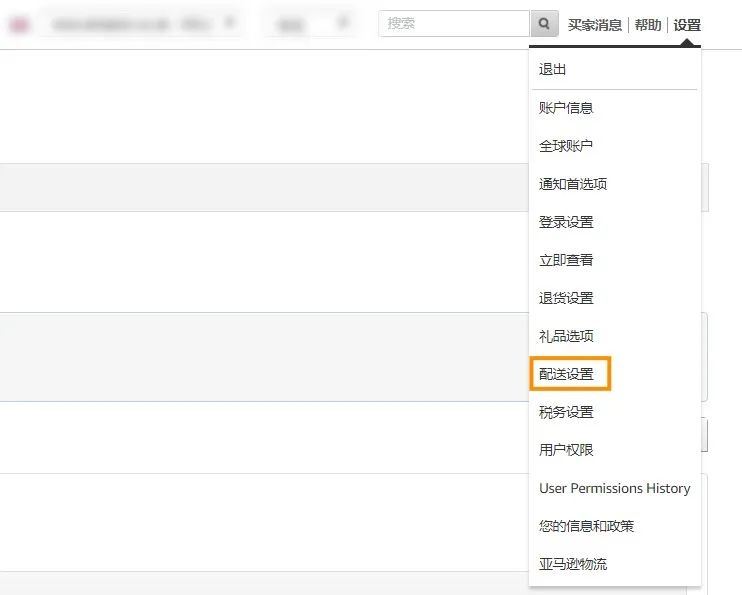
Task: Open 买家消息 buyer messages
Action: [594, 25]
